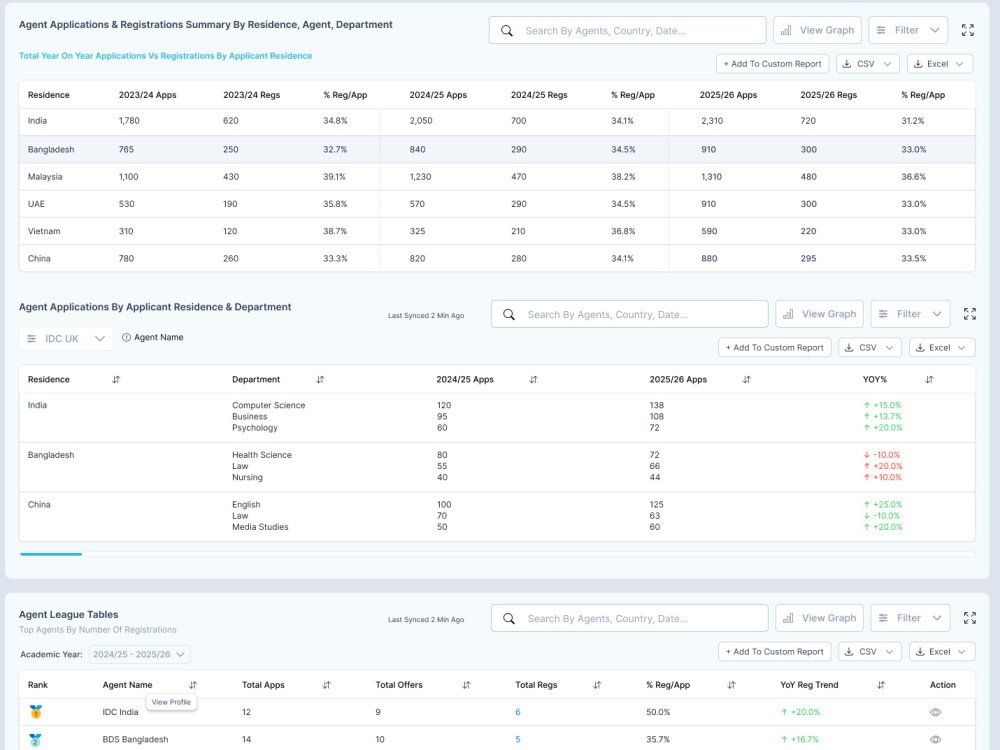
Task: Sort Total Regs column
Action: 597,685
